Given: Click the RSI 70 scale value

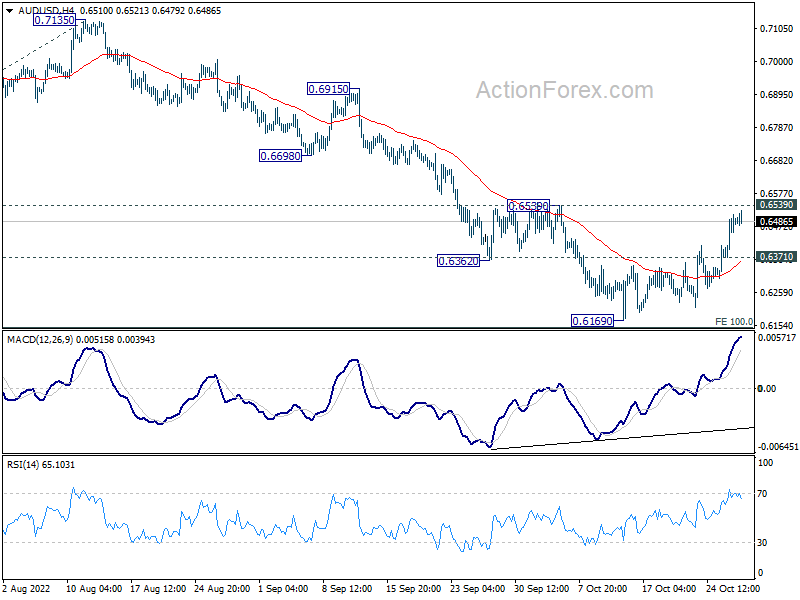Looking at the screenshot, I should click(762, 493).
